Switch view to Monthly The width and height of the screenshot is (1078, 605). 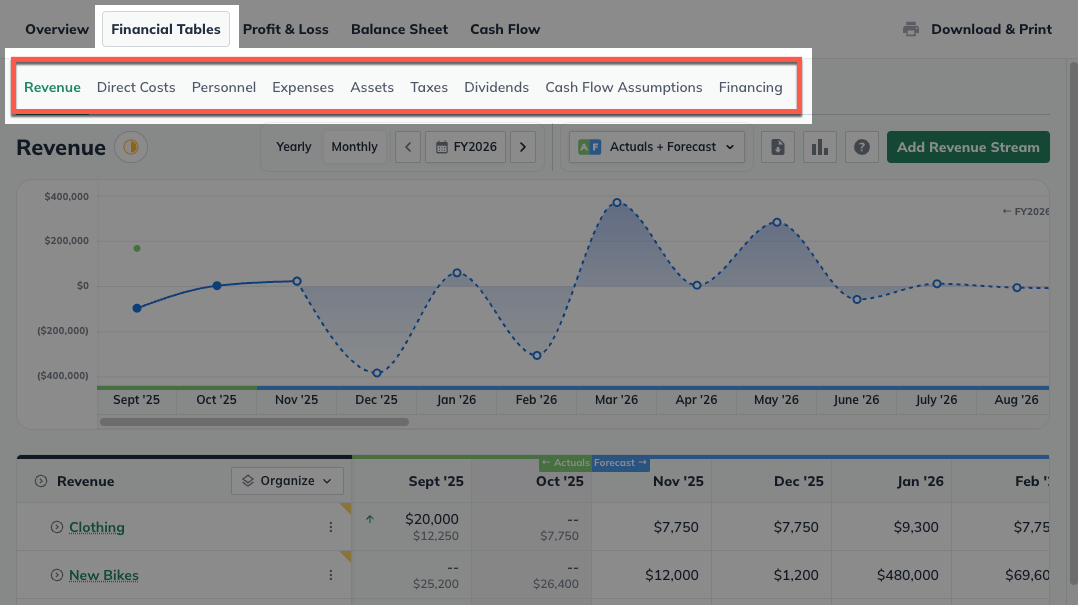point(354,147)
